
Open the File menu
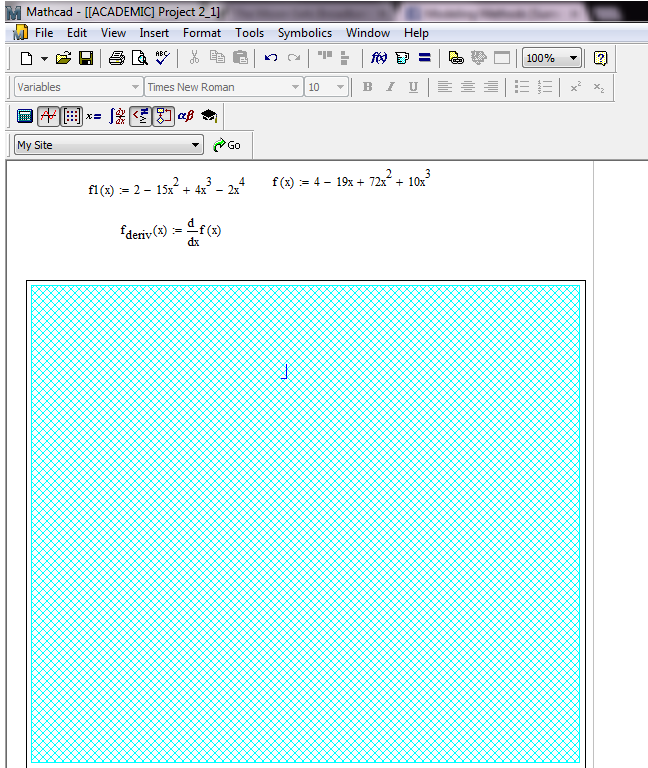point(44,33)
